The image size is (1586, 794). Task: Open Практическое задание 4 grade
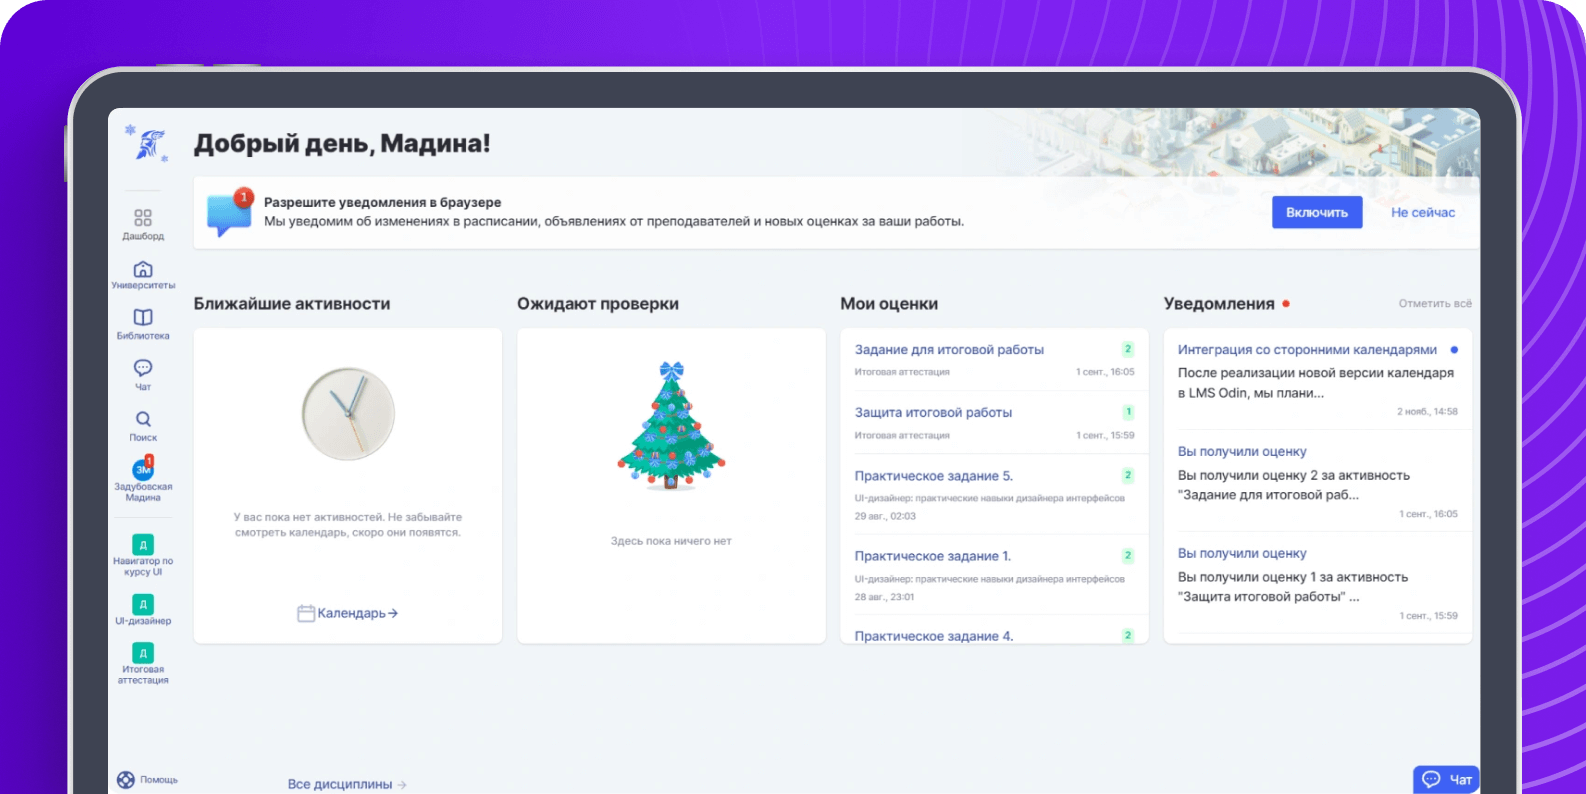934,636
